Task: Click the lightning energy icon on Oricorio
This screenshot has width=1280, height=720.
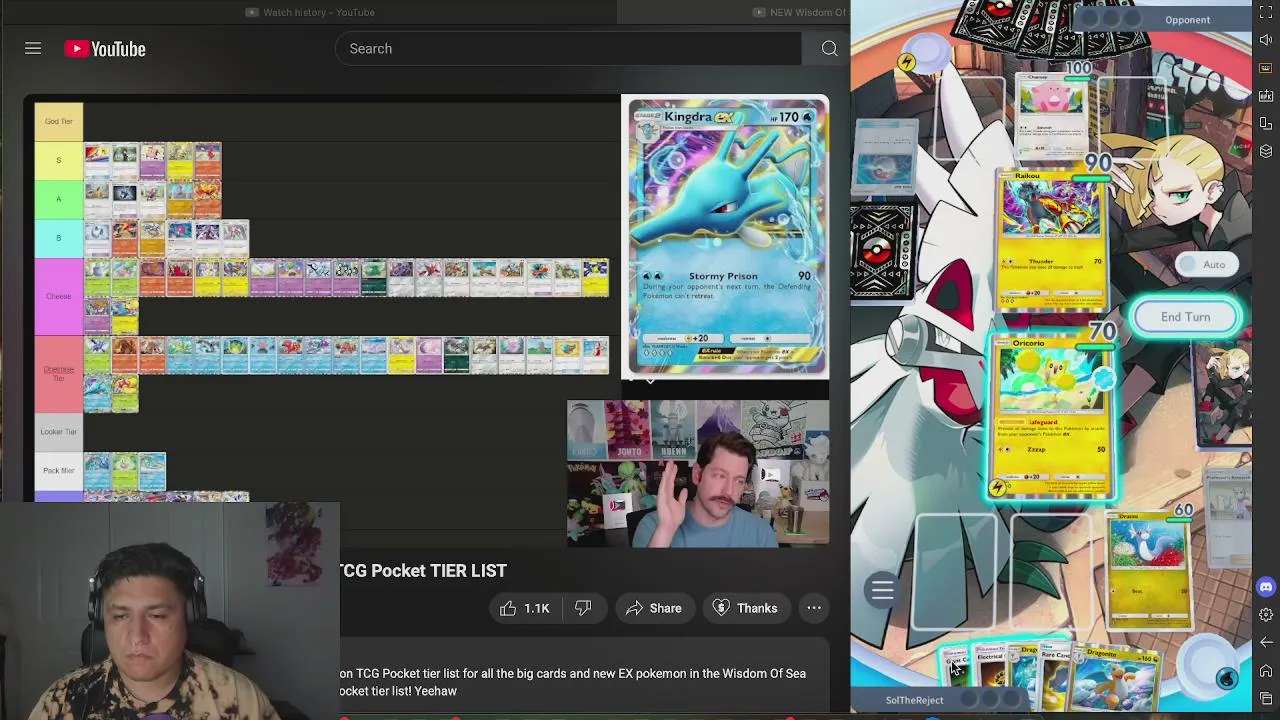Action: tap(997, 488)
